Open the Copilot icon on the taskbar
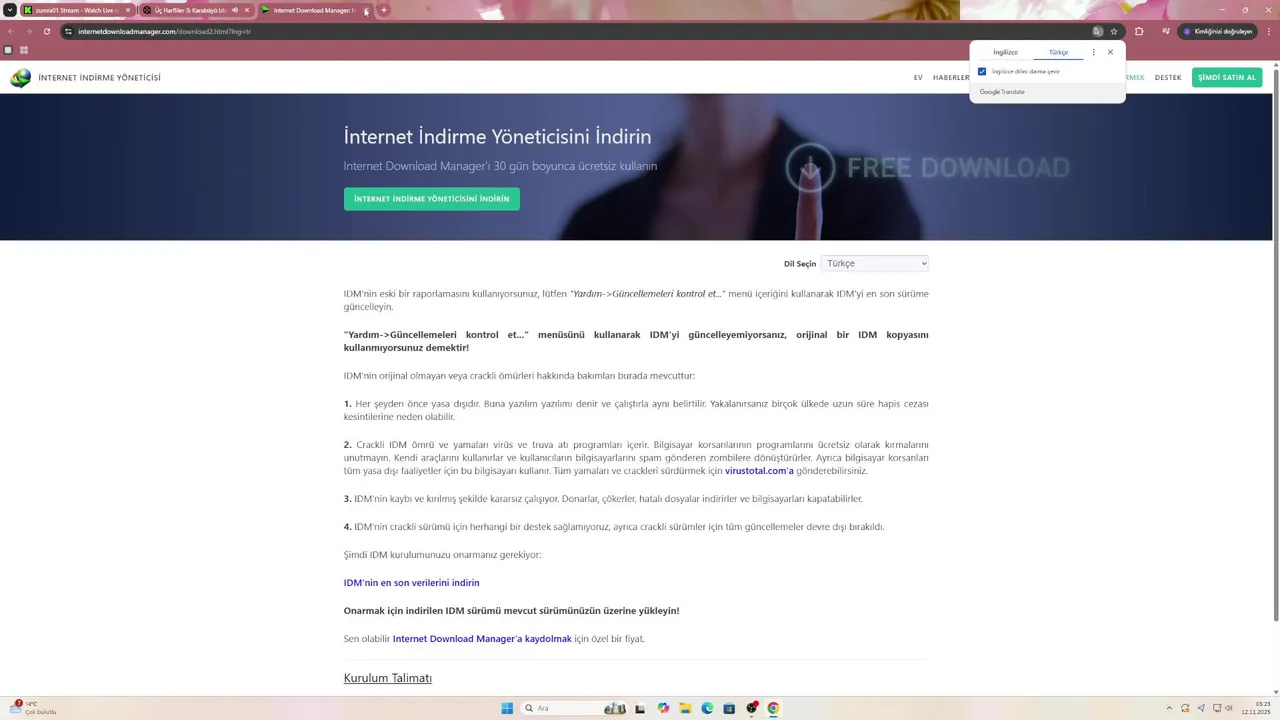Screen dimensions: 1280x720 coord(663,708)
